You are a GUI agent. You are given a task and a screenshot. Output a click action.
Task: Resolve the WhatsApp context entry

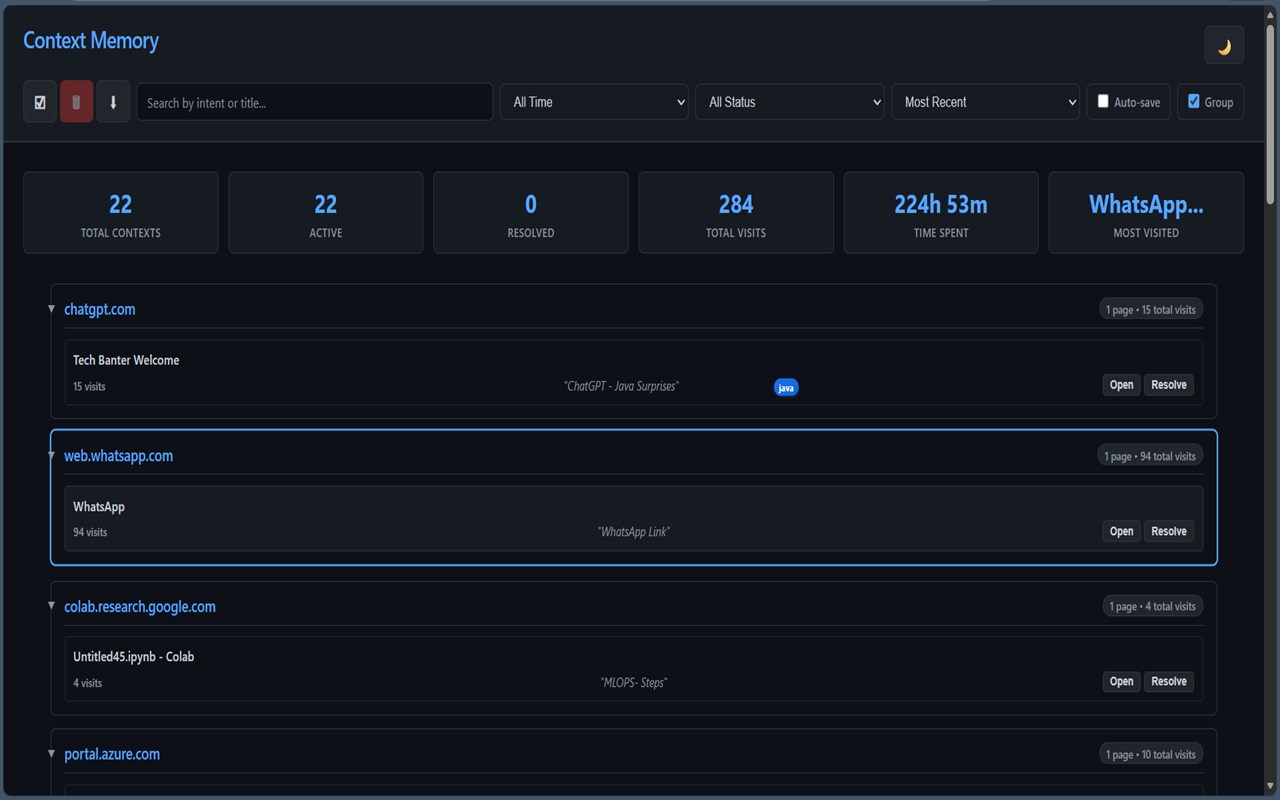coord(1168,531)
